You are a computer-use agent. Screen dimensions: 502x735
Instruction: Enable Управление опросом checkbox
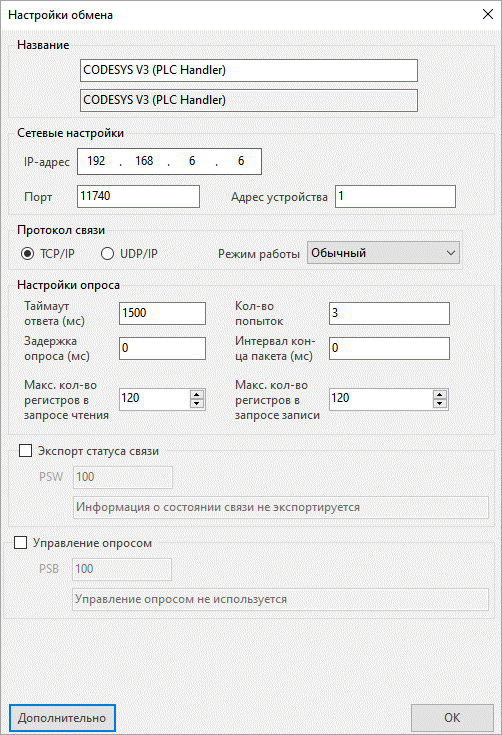(21, 543)
